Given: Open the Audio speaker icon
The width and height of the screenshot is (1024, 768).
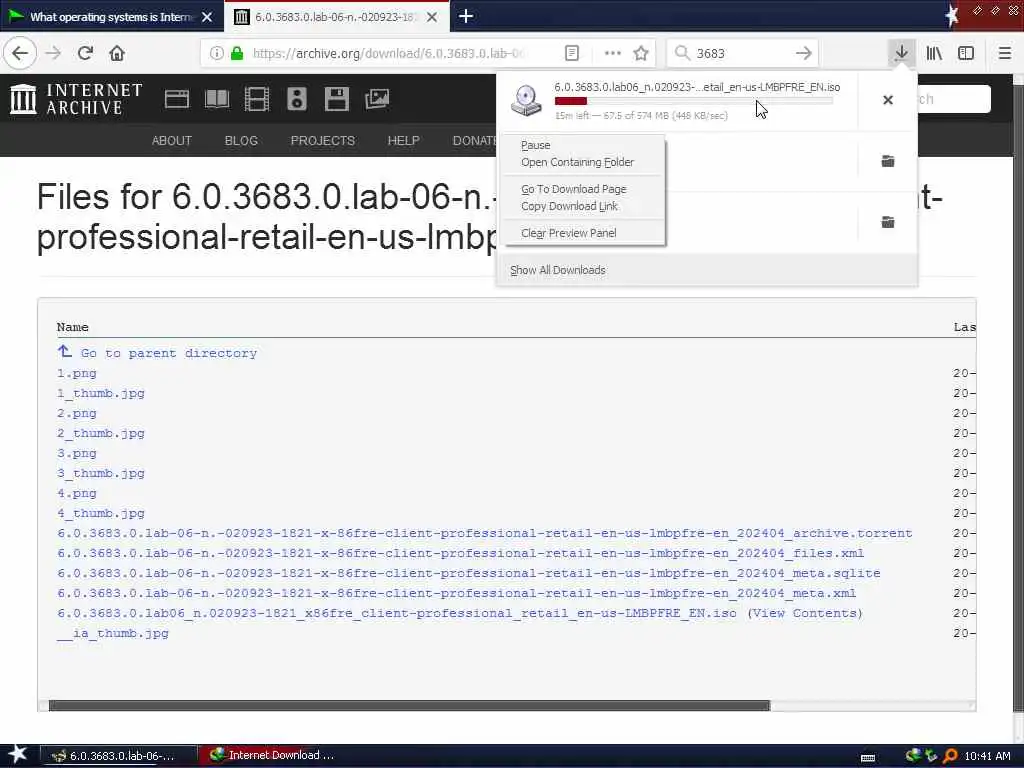Looking at the screenshot, I should click(296, 99).
